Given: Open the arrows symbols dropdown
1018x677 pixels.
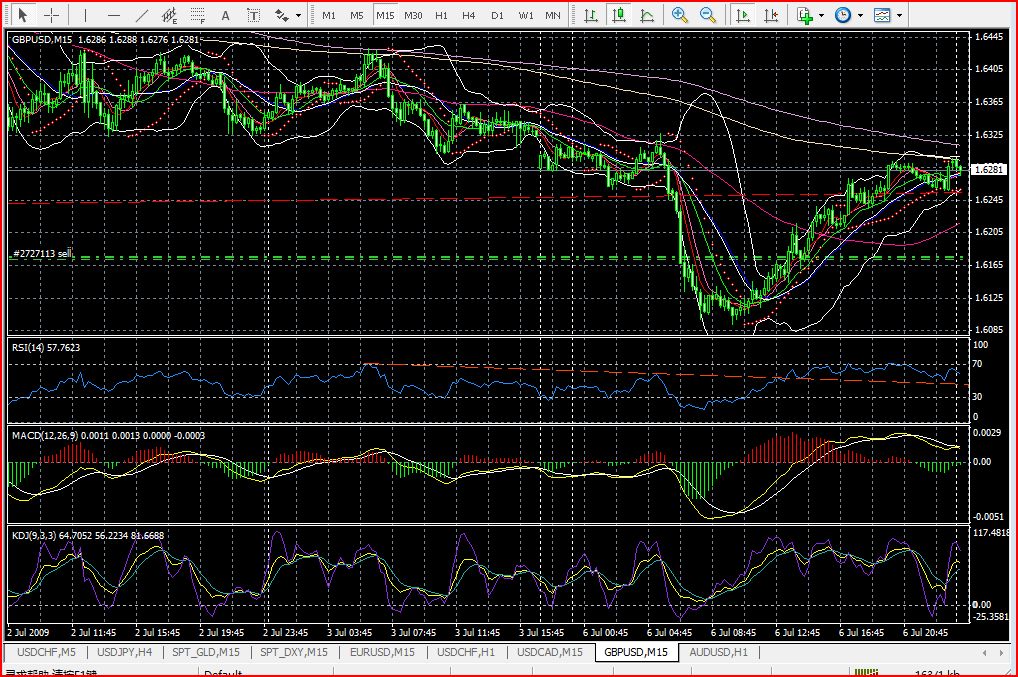Looking at the screenshot, I should 297,15.
